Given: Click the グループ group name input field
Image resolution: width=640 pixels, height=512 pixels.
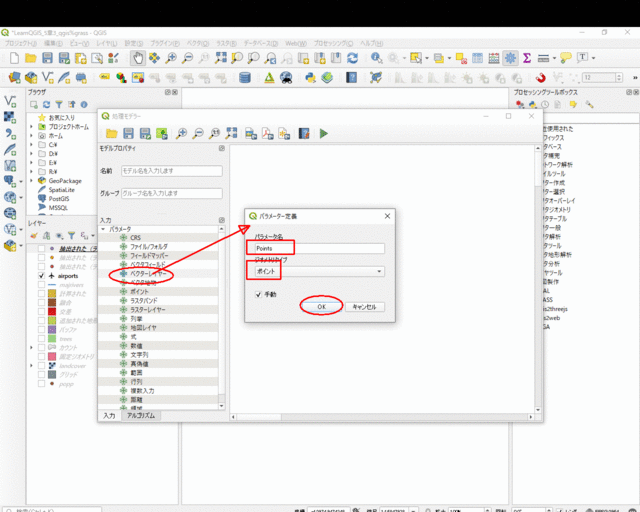Looking at the screenshot, I should 172,193.
